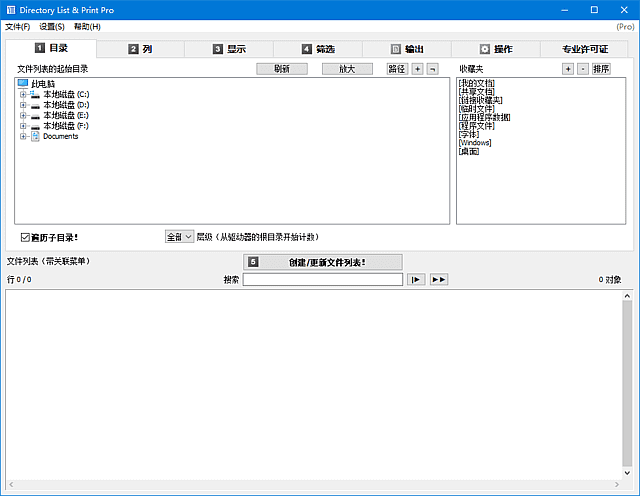
Task: Open the 设置(S) menu
Action: click(52, 26)
